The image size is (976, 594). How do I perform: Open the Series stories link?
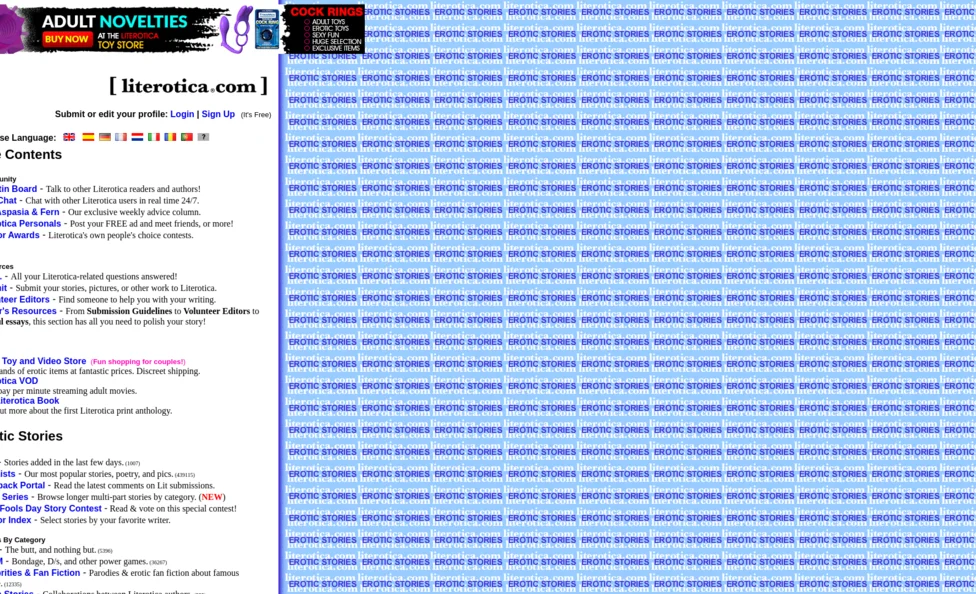(15, 497)
